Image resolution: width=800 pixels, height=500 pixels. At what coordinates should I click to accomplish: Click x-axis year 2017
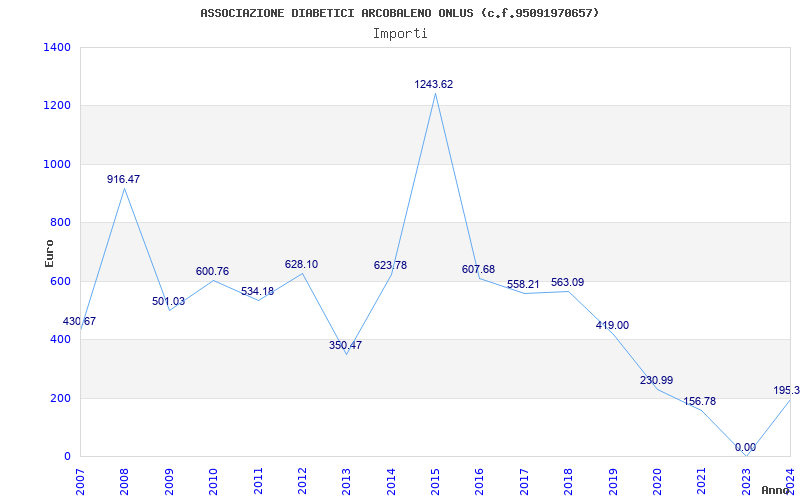524,482
